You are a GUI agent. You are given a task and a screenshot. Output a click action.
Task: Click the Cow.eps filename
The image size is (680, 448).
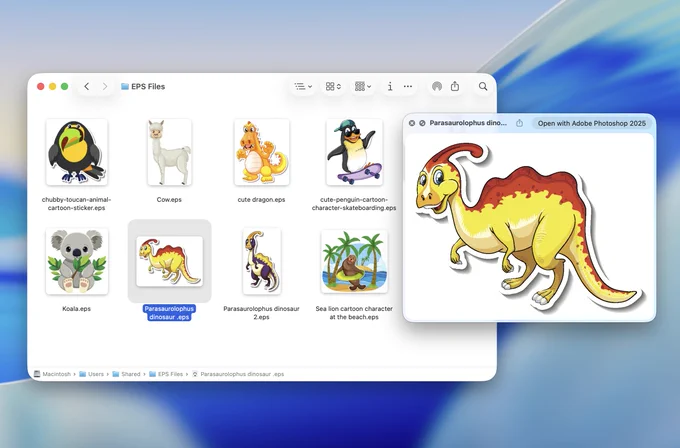[169, 199]
